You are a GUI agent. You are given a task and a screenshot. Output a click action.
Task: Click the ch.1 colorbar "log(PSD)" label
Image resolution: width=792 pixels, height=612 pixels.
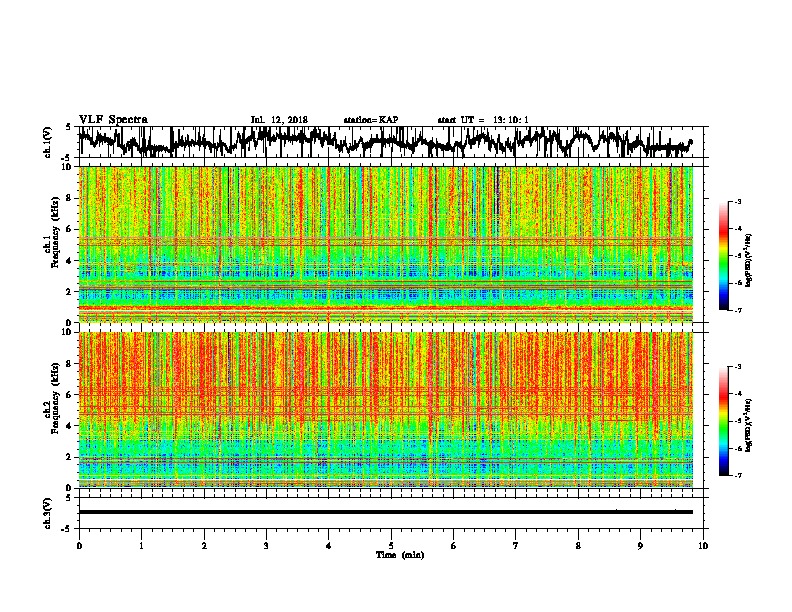tap(748, 260)
